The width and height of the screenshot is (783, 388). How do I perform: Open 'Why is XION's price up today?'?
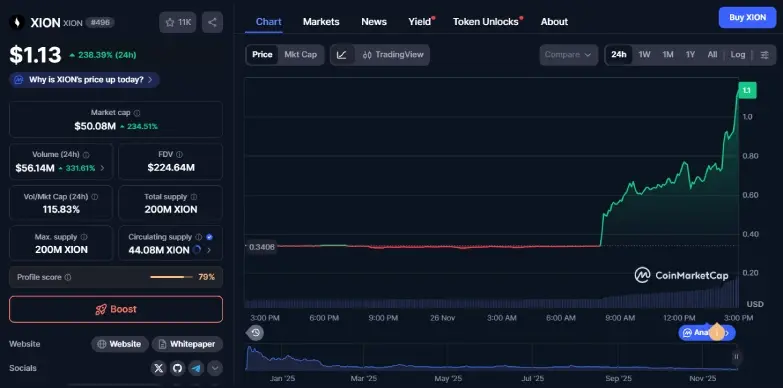click(84, 80)
